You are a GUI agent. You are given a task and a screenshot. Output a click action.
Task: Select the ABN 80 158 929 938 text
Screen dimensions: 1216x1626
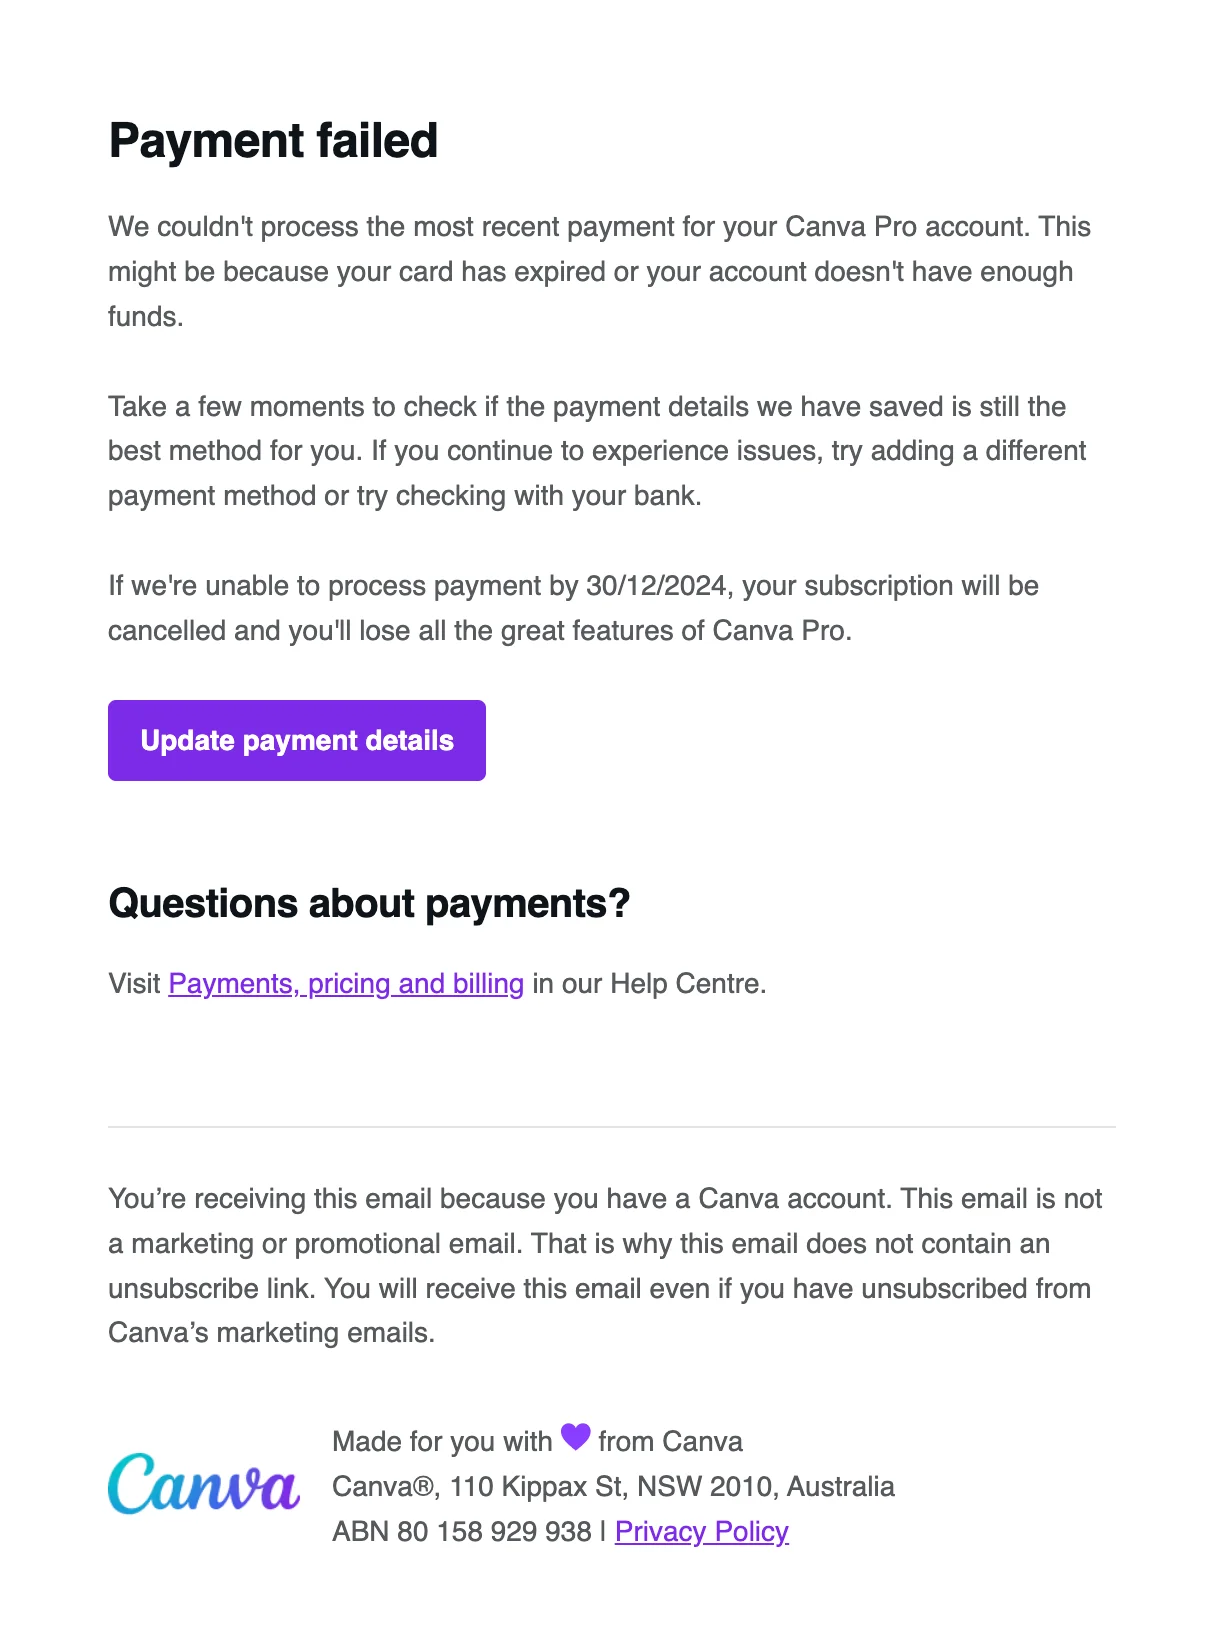(x=461, y=1532)
